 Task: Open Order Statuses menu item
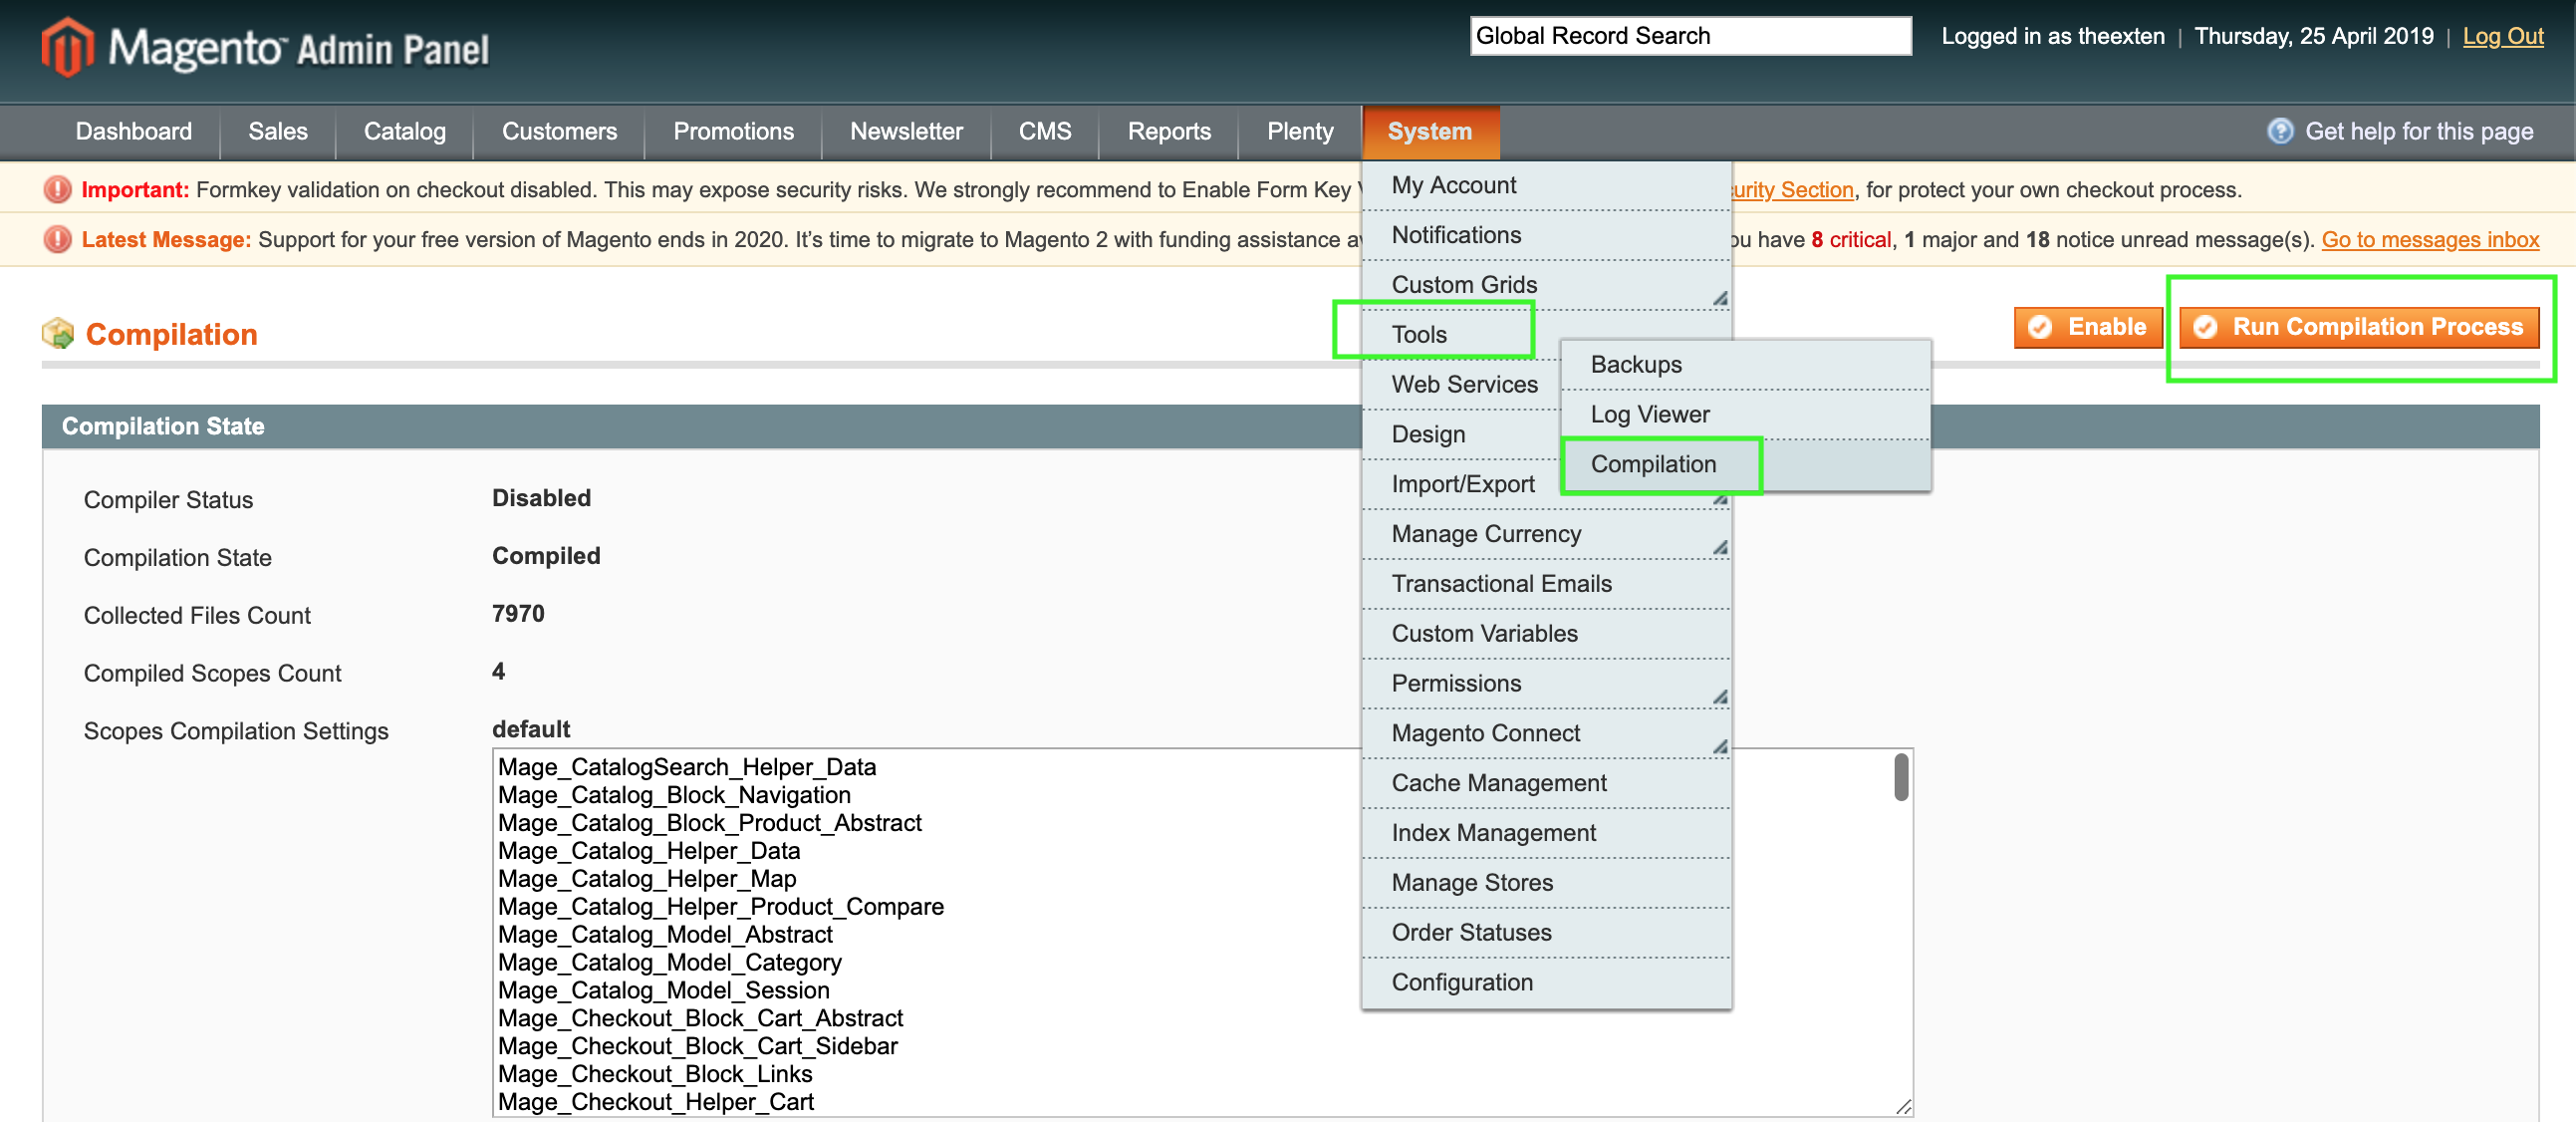(1546, 933)
